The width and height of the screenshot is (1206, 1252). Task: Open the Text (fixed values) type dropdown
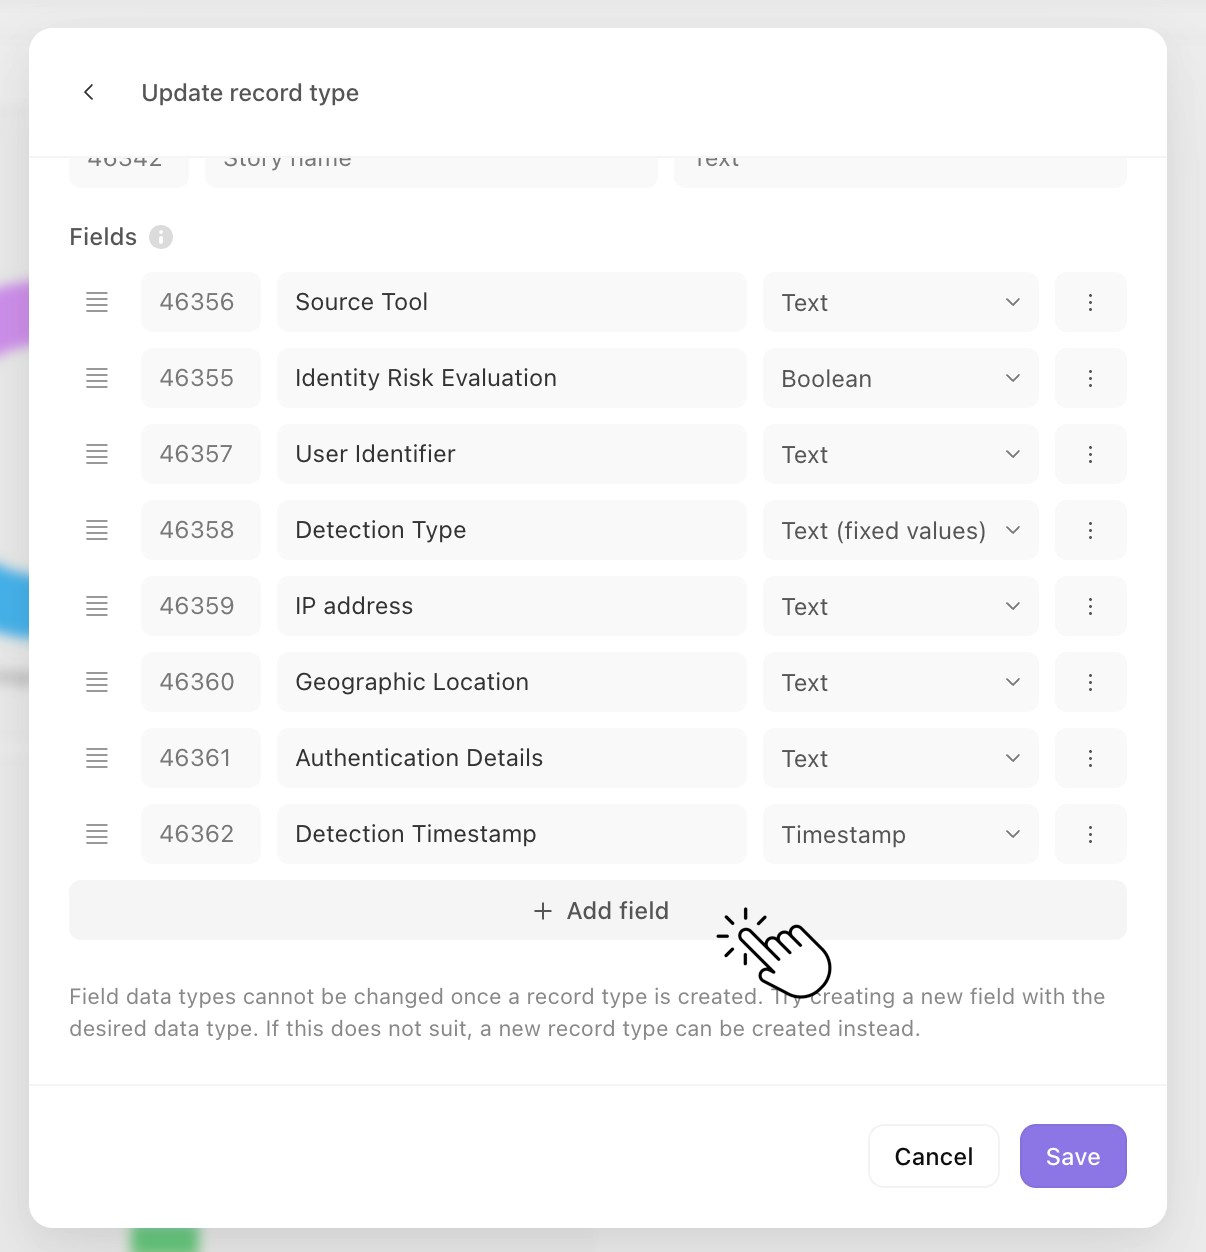[x=900, y=530]
